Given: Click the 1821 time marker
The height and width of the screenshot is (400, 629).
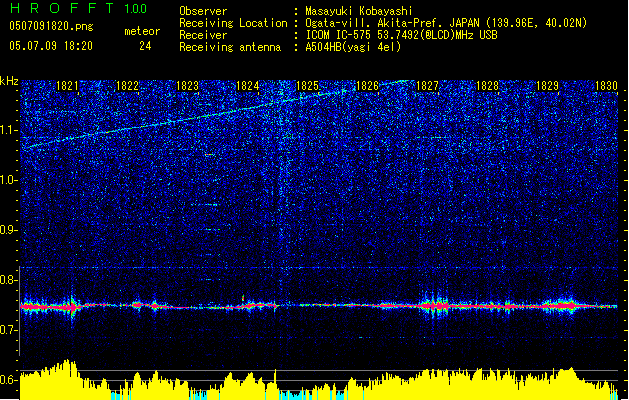Looking at the screenshot, I should [67, 86].
